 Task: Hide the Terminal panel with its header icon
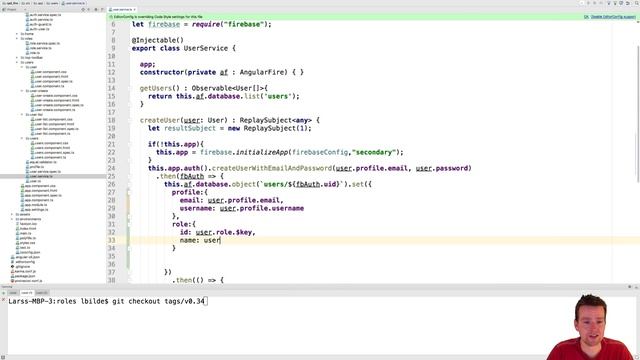636,287
